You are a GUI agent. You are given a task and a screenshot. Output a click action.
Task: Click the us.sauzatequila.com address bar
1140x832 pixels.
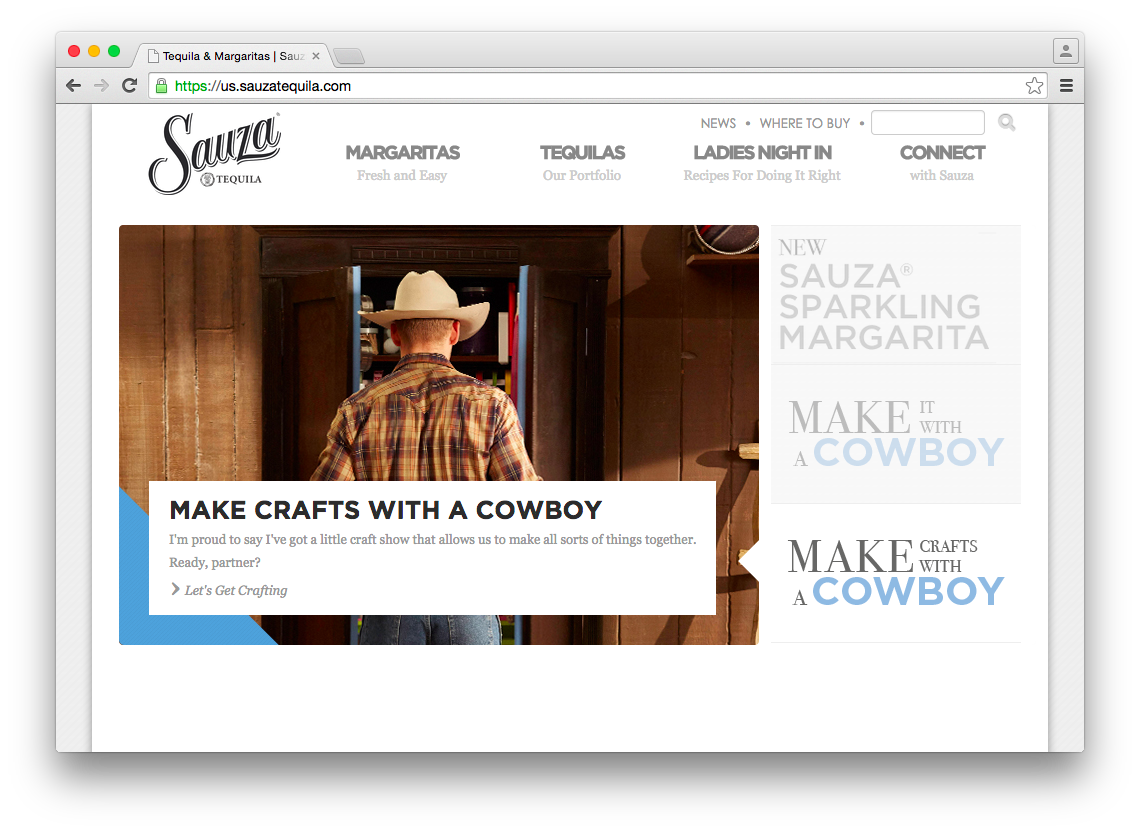click(598, 86)
